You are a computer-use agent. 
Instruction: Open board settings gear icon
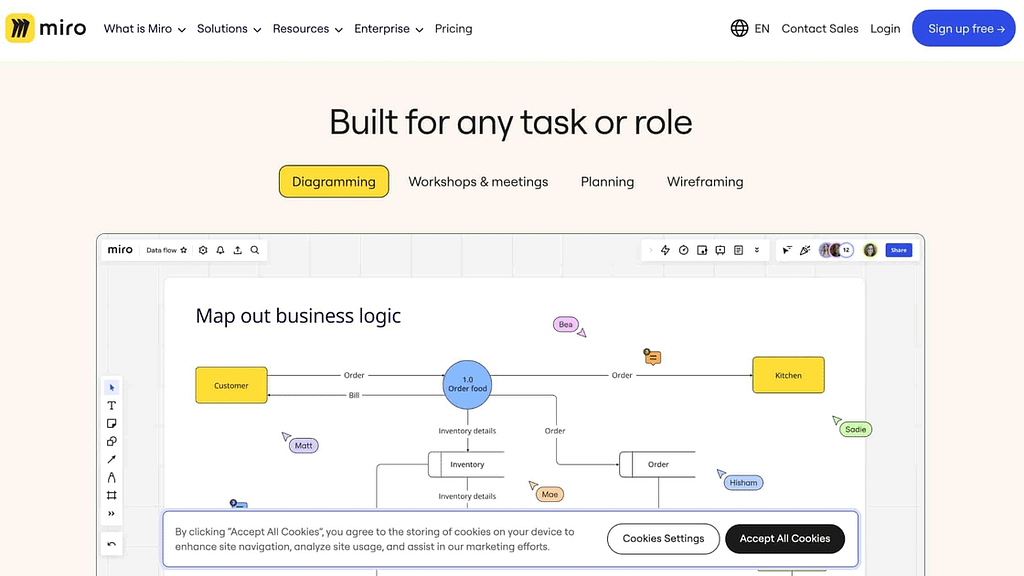tap(203, 250)
